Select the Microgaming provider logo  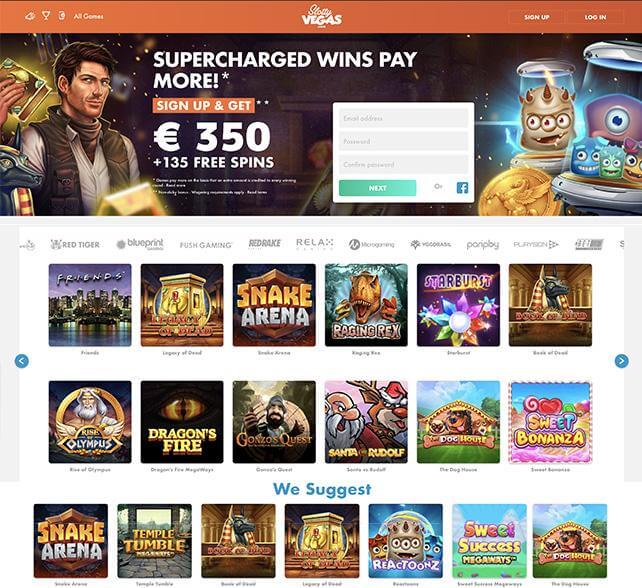coord(371,244)
